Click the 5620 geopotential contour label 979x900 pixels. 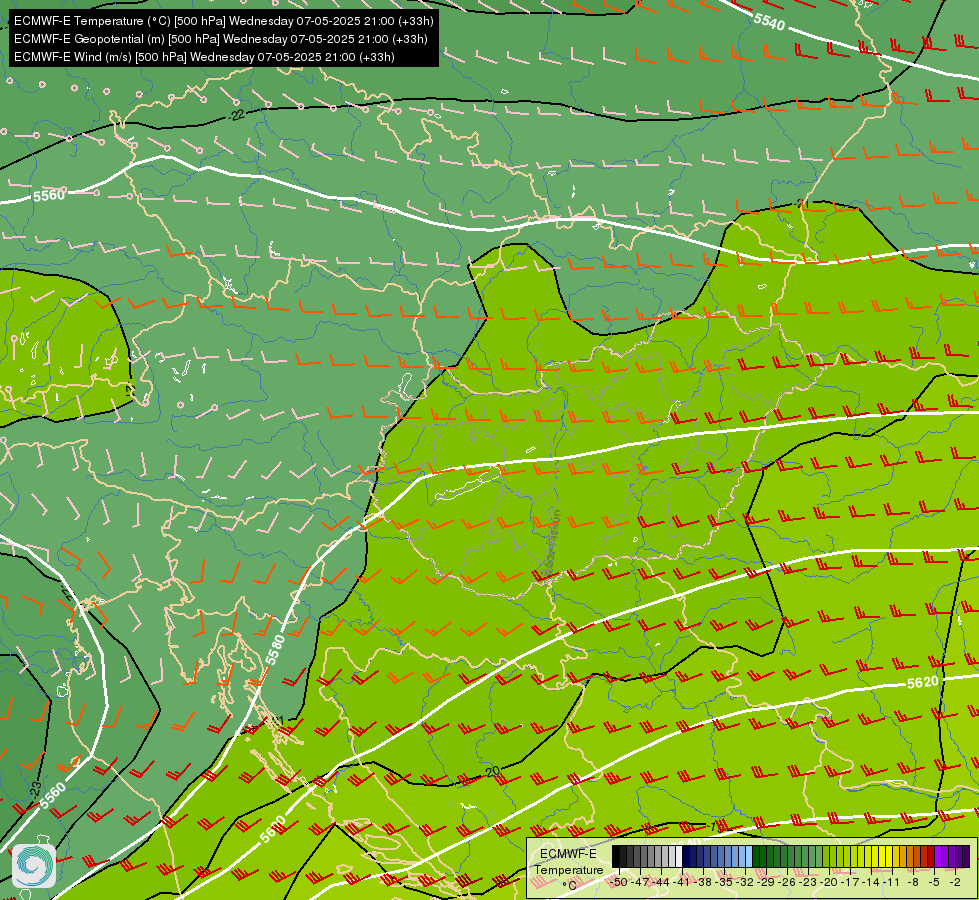[x=923, y=682]
